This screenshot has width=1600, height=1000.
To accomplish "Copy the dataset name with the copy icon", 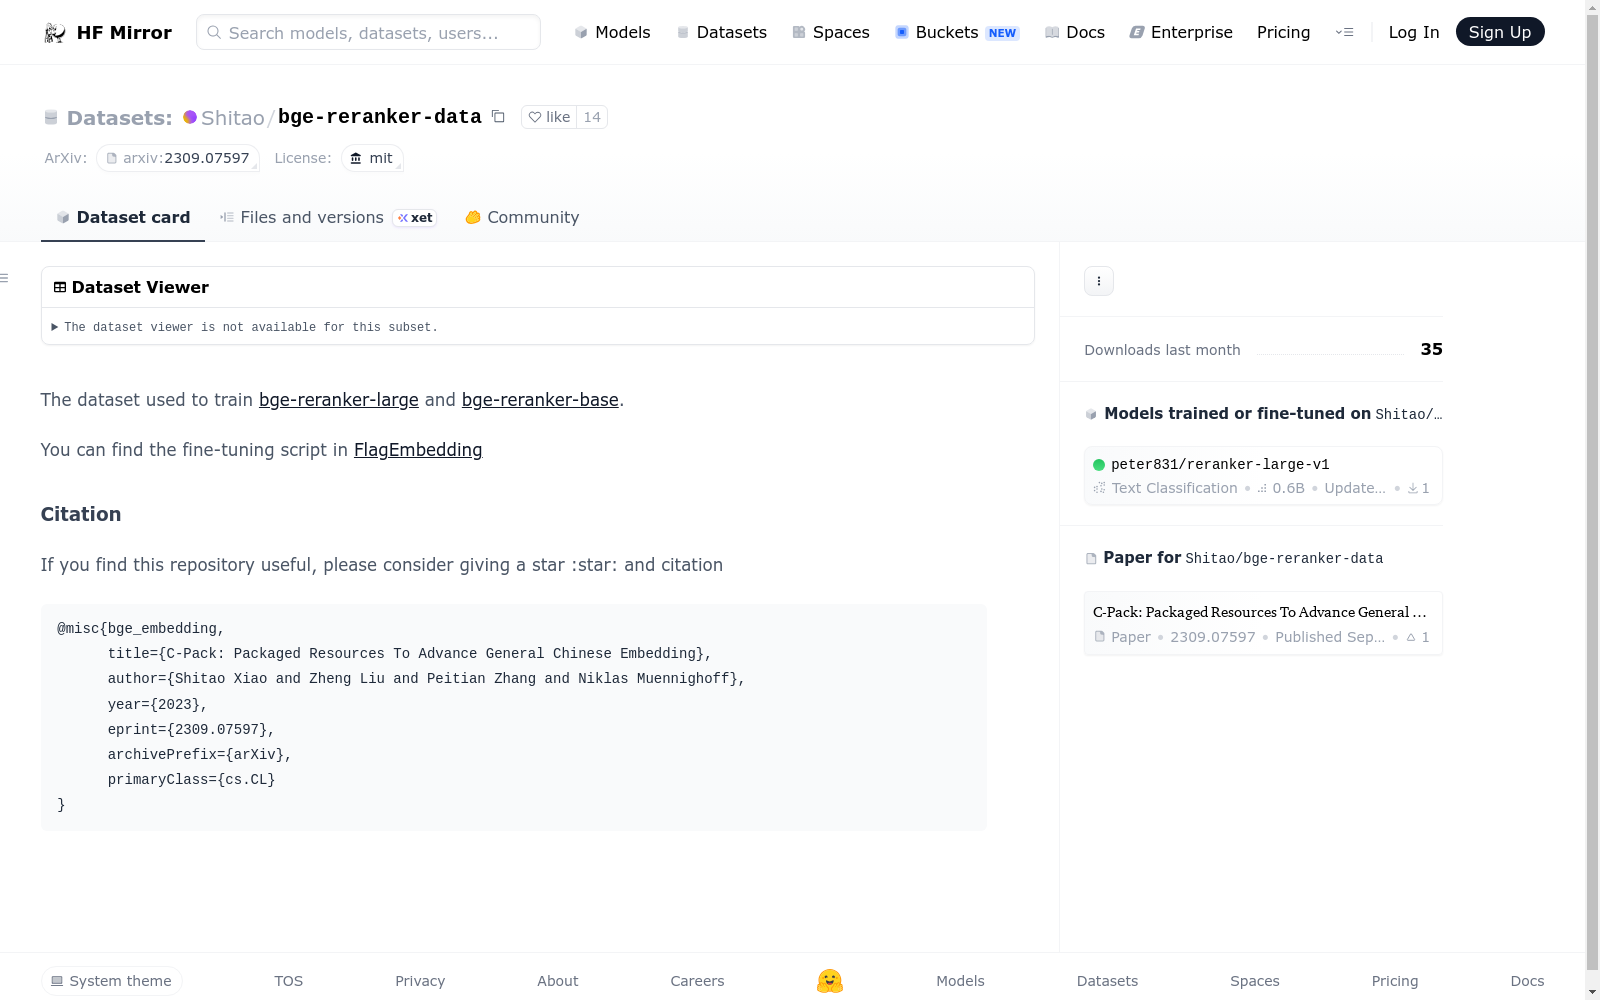I will pyautogui.click(x=498, y=117).
